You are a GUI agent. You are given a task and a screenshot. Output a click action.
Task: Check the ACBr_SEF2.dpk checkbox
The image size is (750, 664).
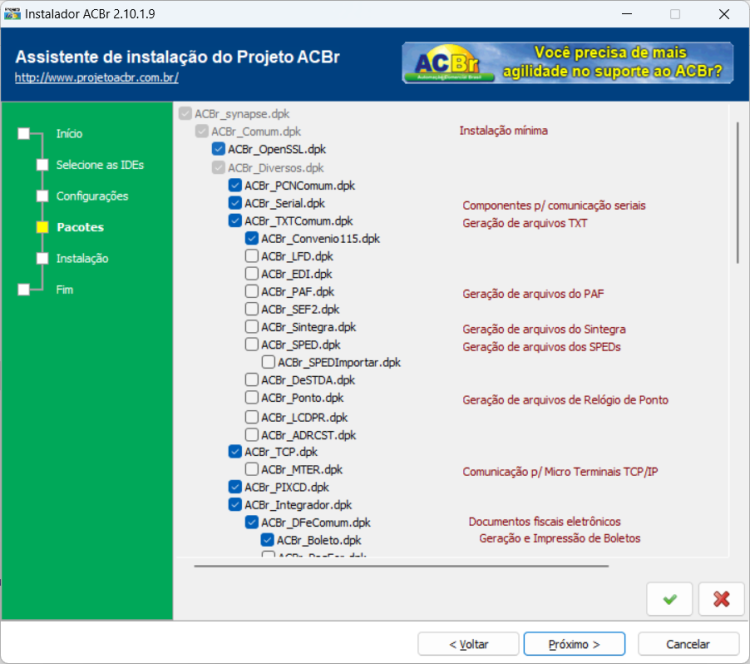pos(252,309)
